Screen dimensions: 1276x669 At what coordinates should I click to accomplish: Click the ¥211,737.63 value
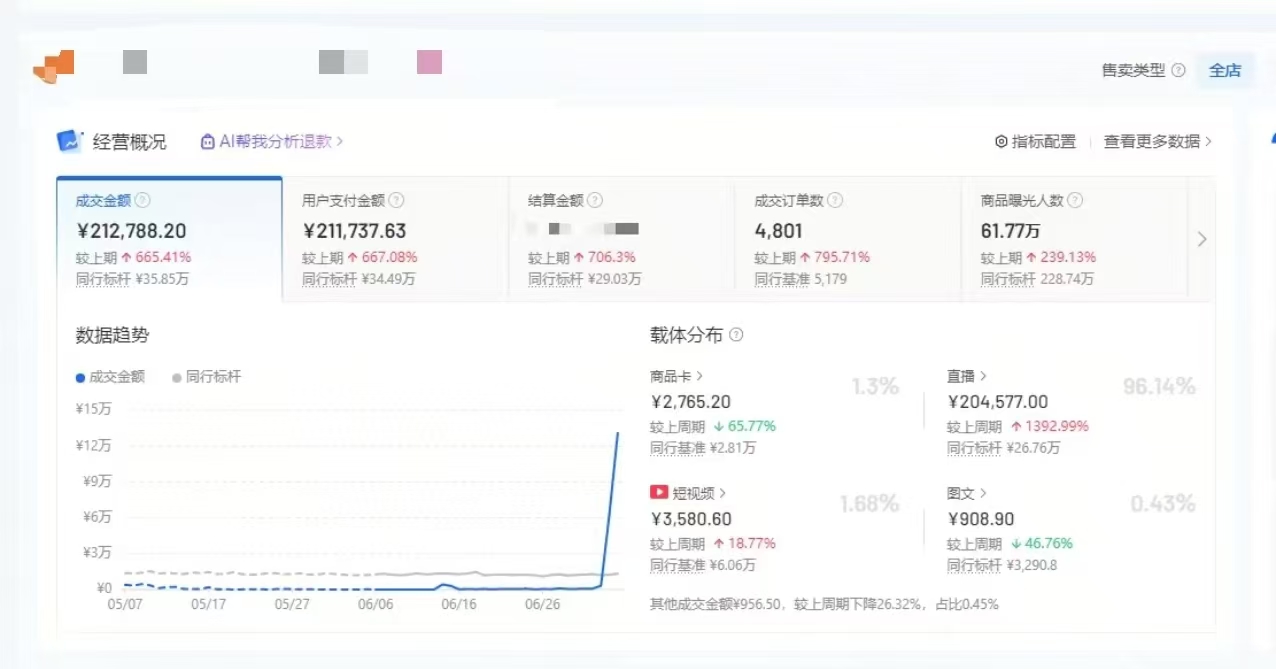pyautogui.click(x=354, y=231)
